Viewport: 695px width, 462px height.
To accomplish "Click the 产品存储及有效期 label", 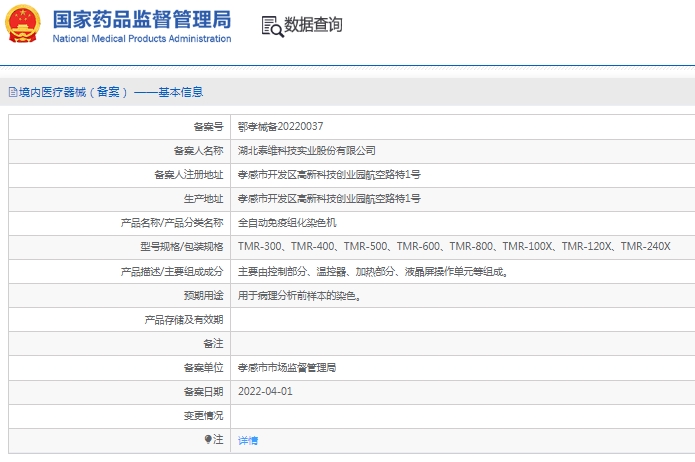I will [184, 320].
